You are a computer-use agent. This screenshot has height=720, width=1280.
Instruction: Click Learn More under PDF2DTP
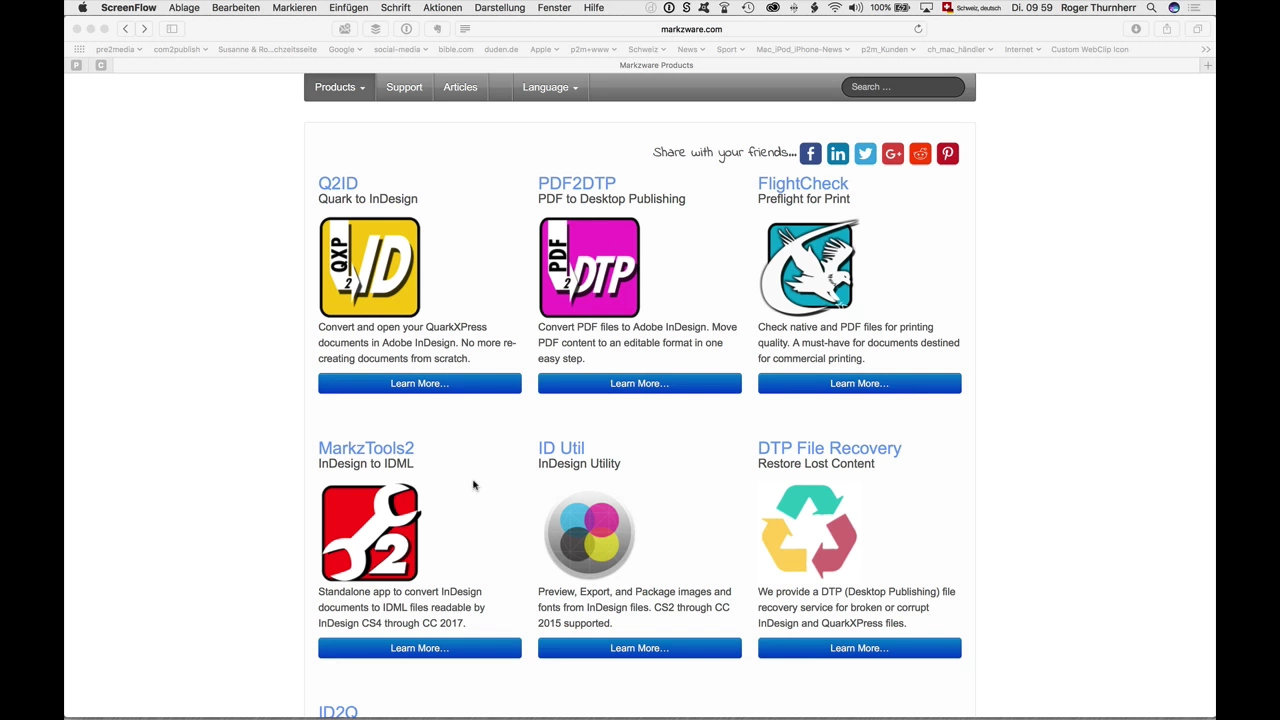tap(640, 384)
